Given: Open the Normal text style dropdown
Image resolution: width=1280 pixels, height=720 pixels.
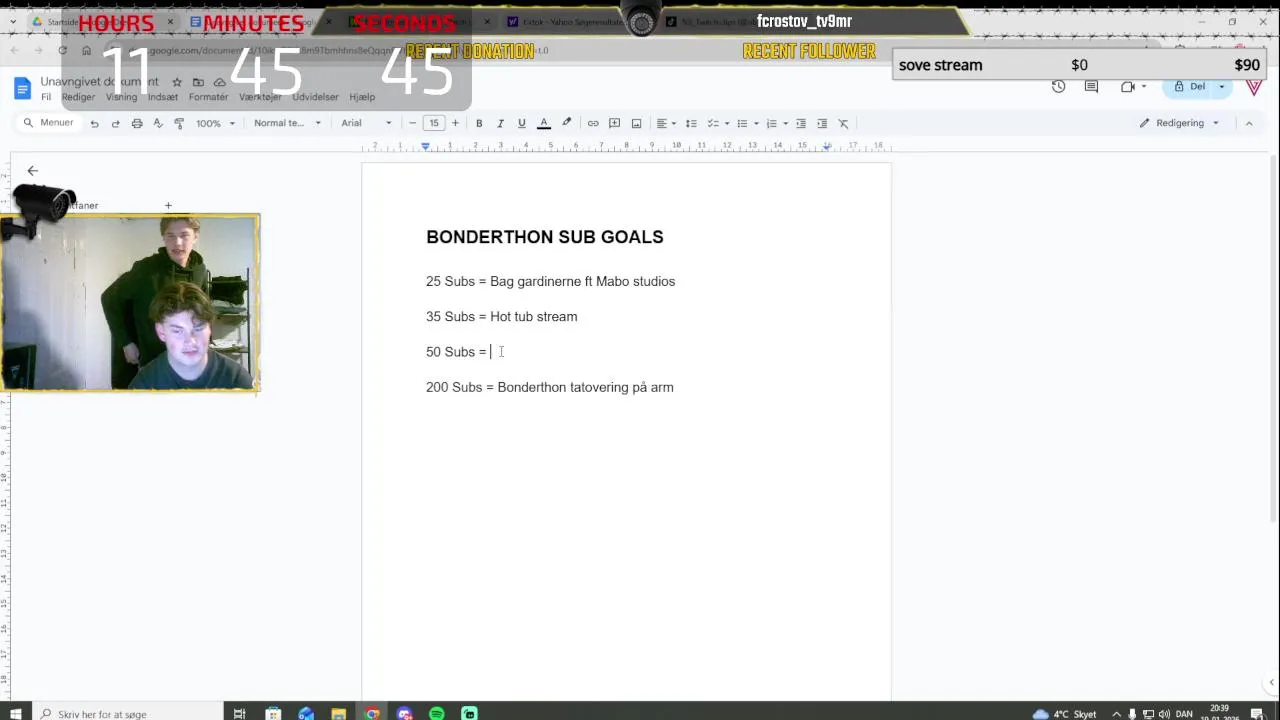Looking at the screenshot, I should 287,123.
